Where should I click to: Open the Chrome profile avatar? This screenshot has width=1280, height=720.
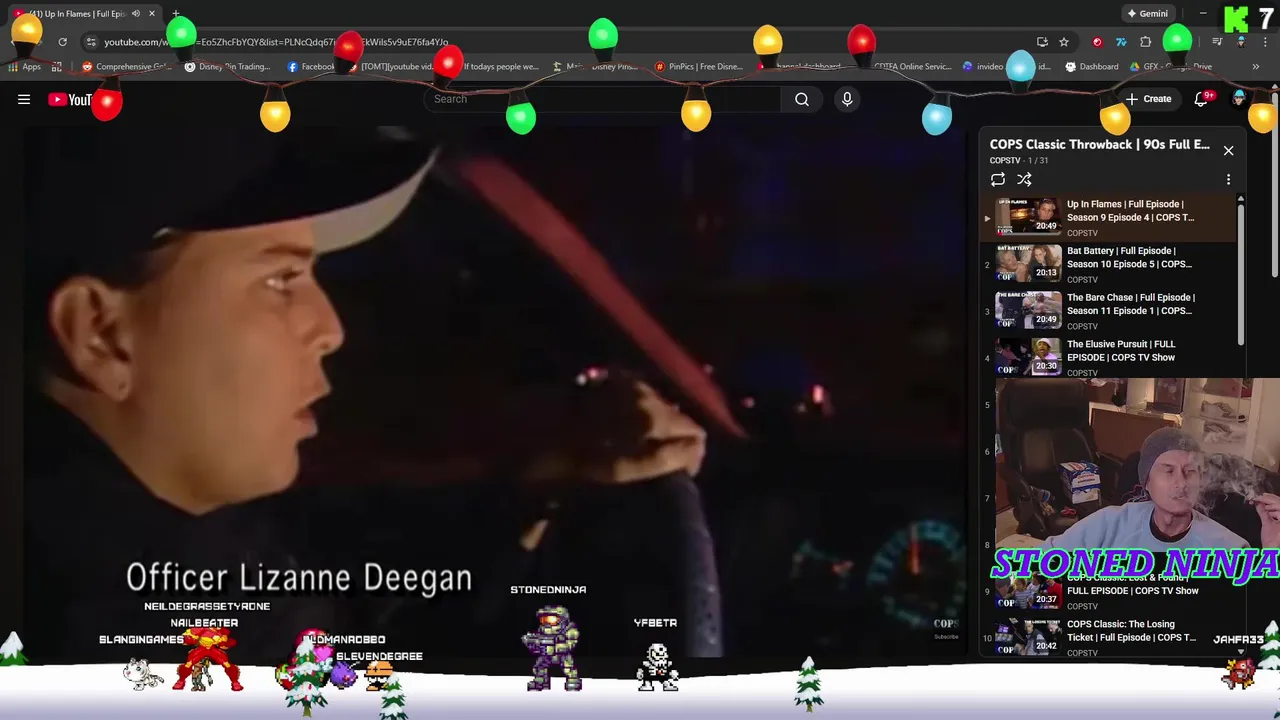1241,42
